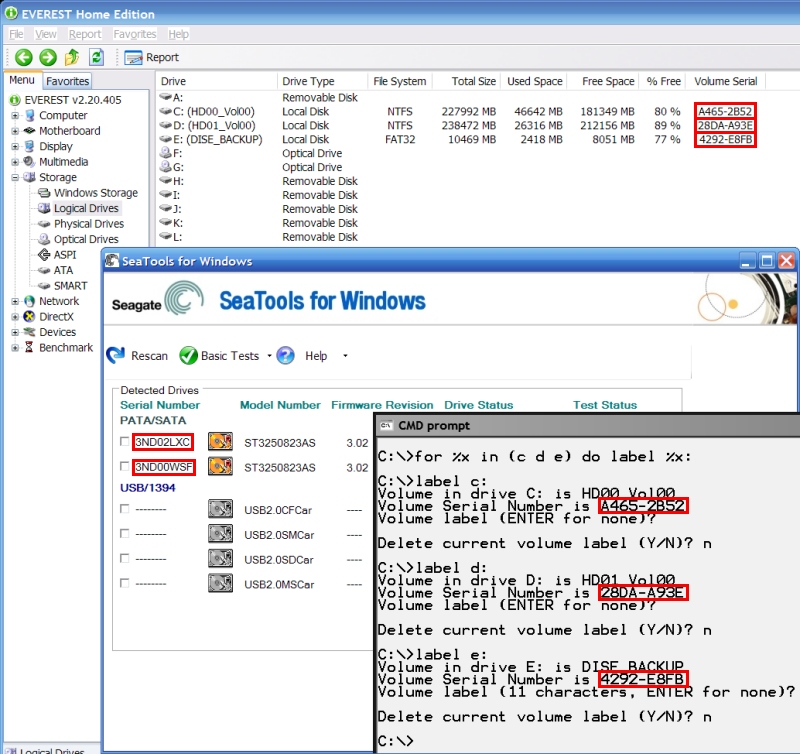800x754 pixels.
Task: Open the View menu
Action: pos(45,34)
